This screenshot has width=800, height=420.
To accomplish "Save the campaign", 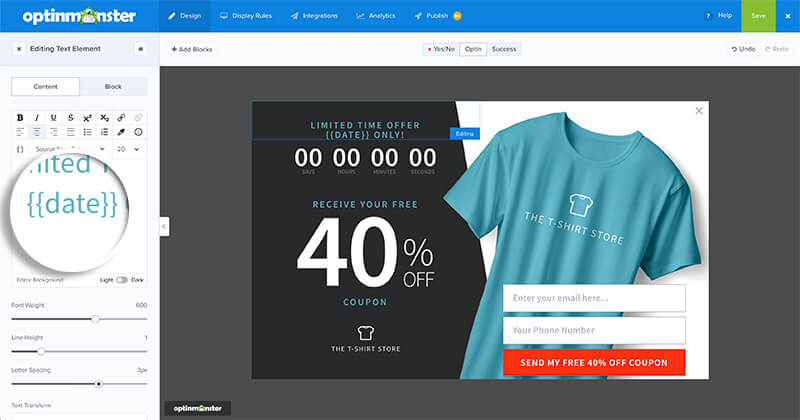I will click(758, 16).
